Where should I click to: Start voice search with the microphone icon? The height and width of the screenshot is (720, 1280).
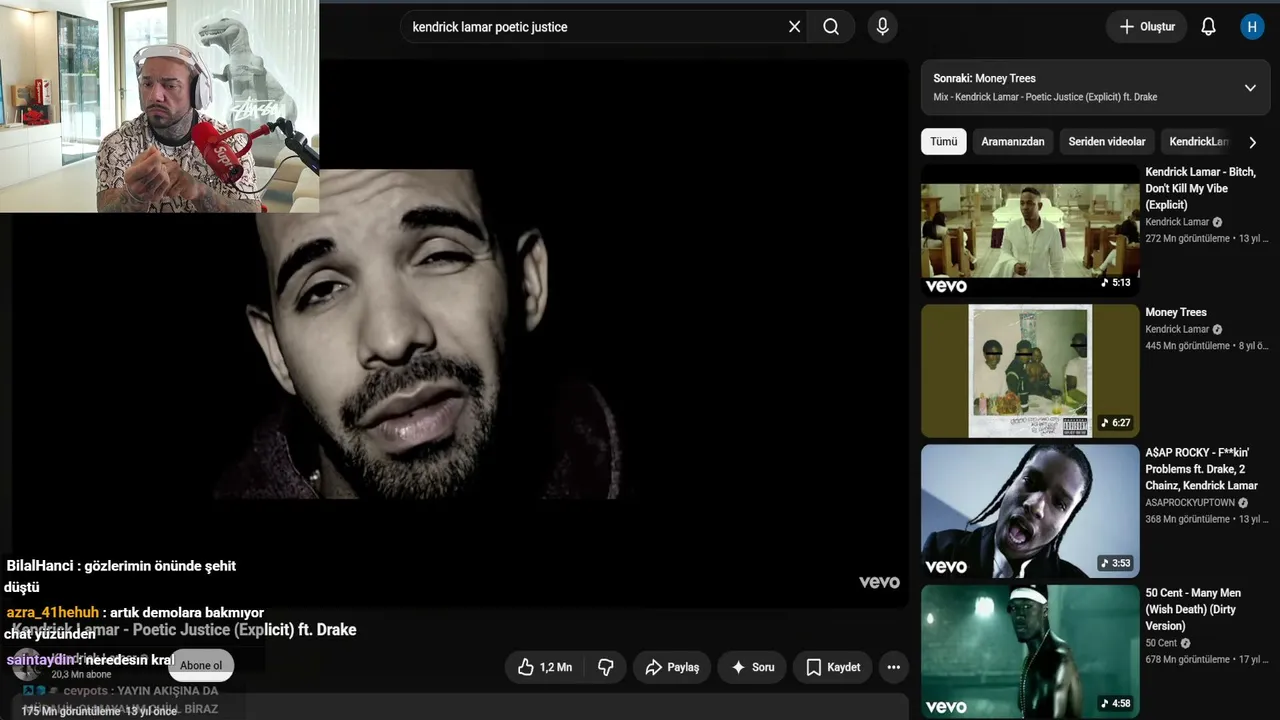tap(882, 27)
